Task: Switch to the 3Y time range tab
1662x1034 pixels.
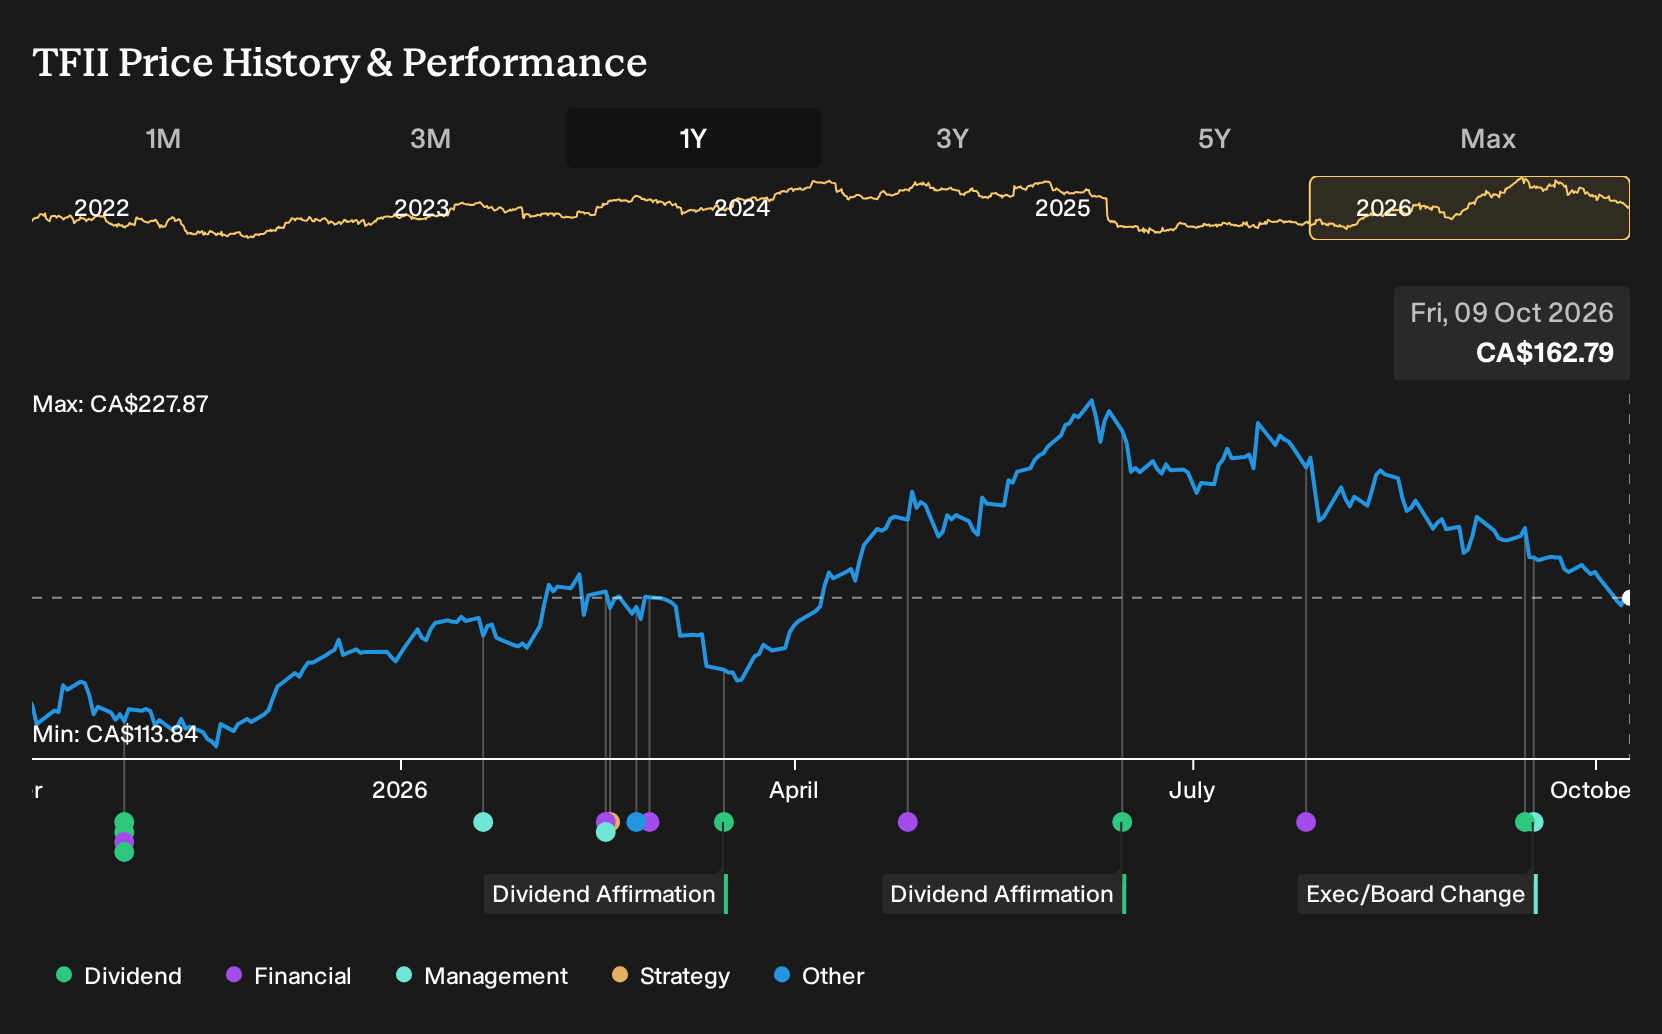Action: tap(952, 138)
